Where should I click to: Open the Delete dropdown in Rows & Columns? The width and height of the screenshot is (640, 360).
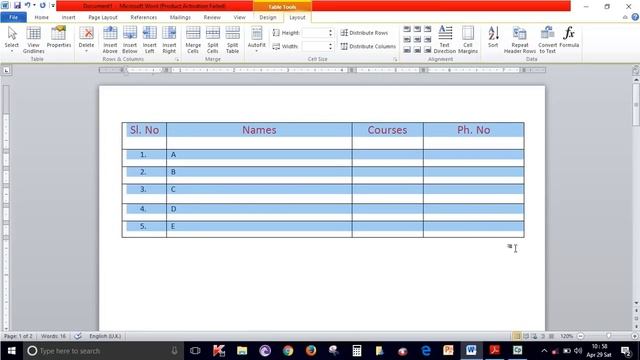pos(86,39)
